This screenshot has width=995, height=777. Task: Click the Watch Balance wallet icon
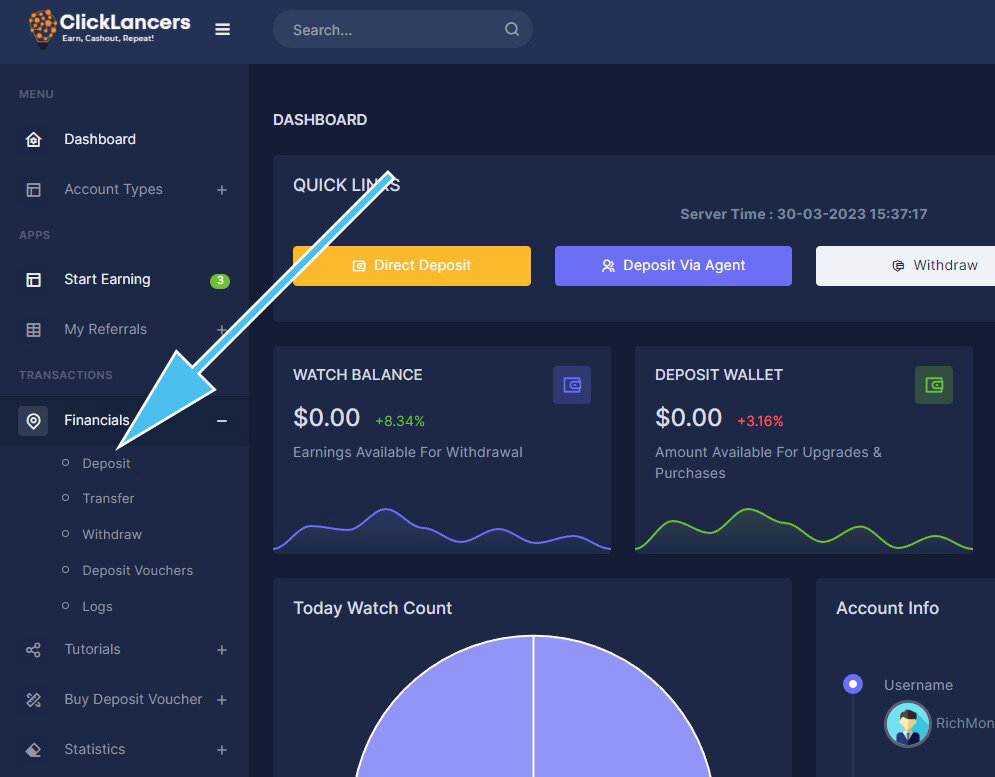[x=572, y=385]
